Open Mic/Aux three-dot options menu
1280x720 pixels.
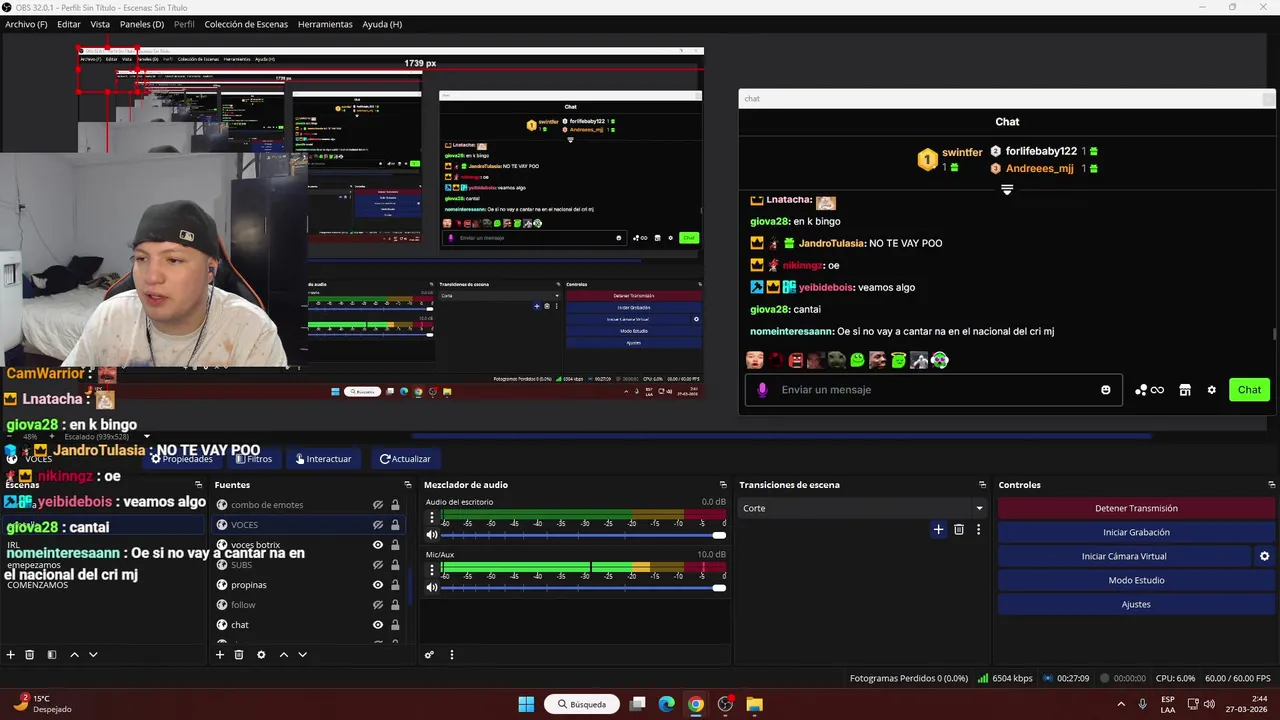click(432, 570)
